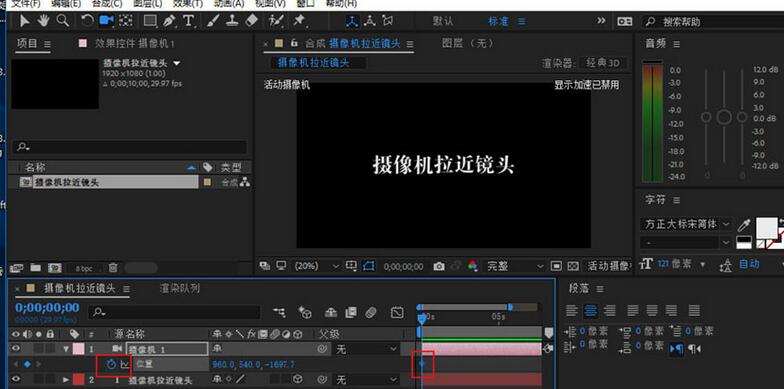Select the Hand tool
This screenshot has height=389, width=784.
pyautogui.click(x=44, y=20)
